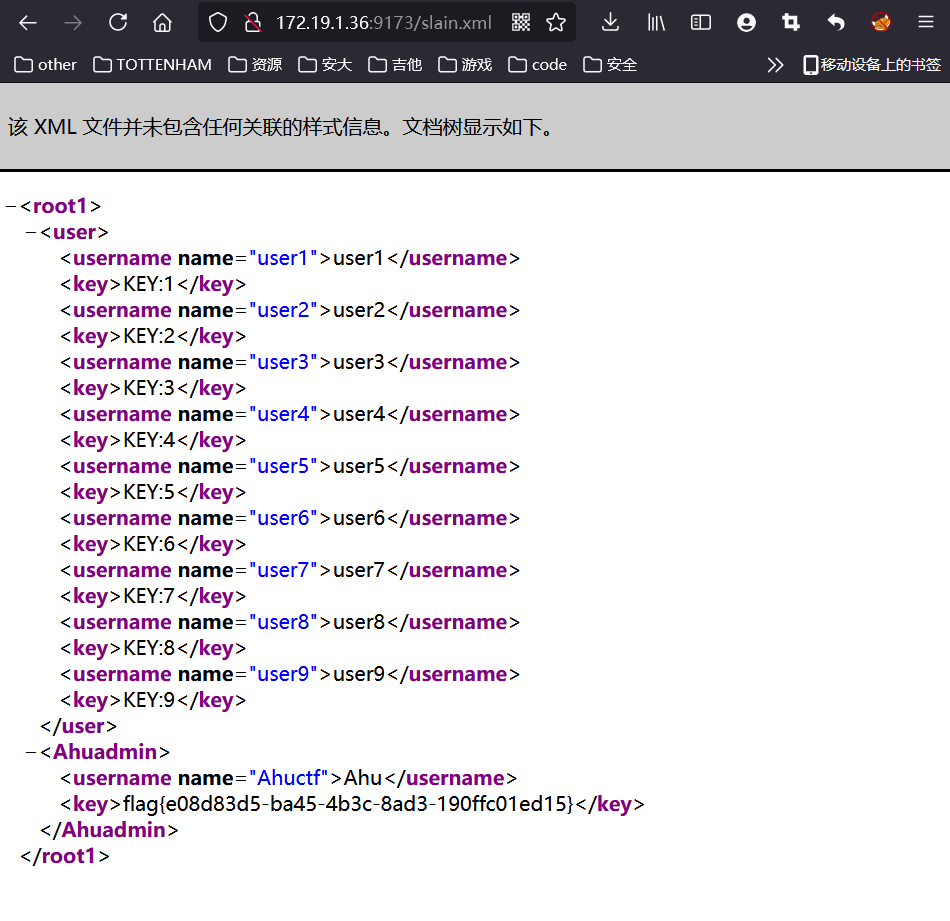
Task: Click the opening user tag name
Action: click(x=75, y=232)
